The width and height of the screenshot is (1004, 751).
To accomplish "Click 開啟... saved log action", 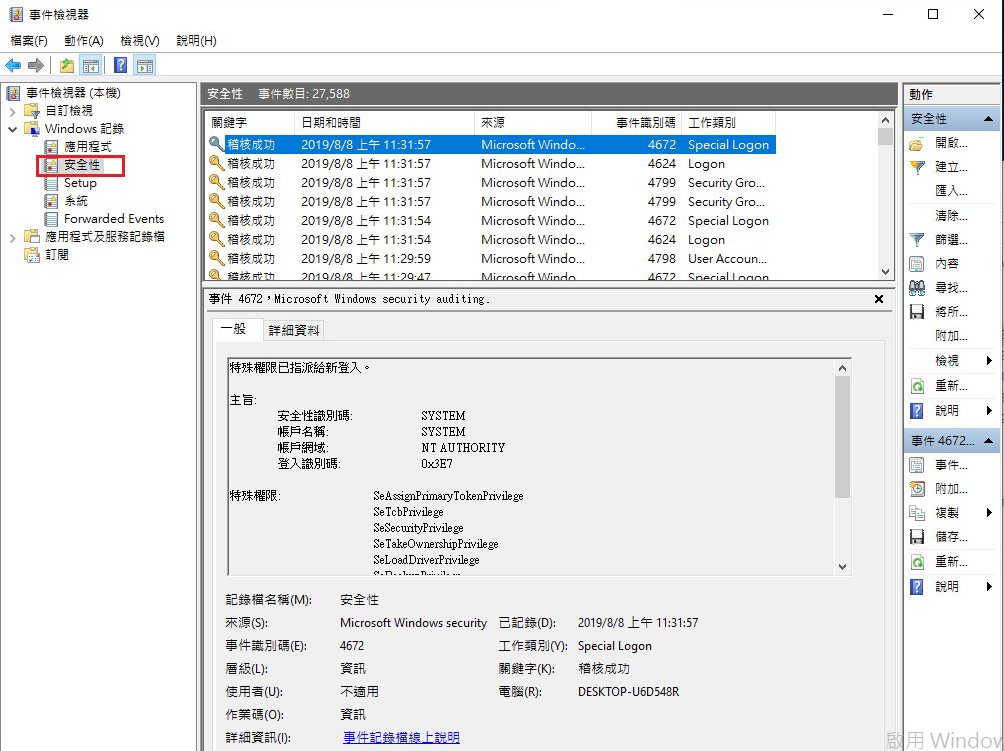I will pos(951,143).
